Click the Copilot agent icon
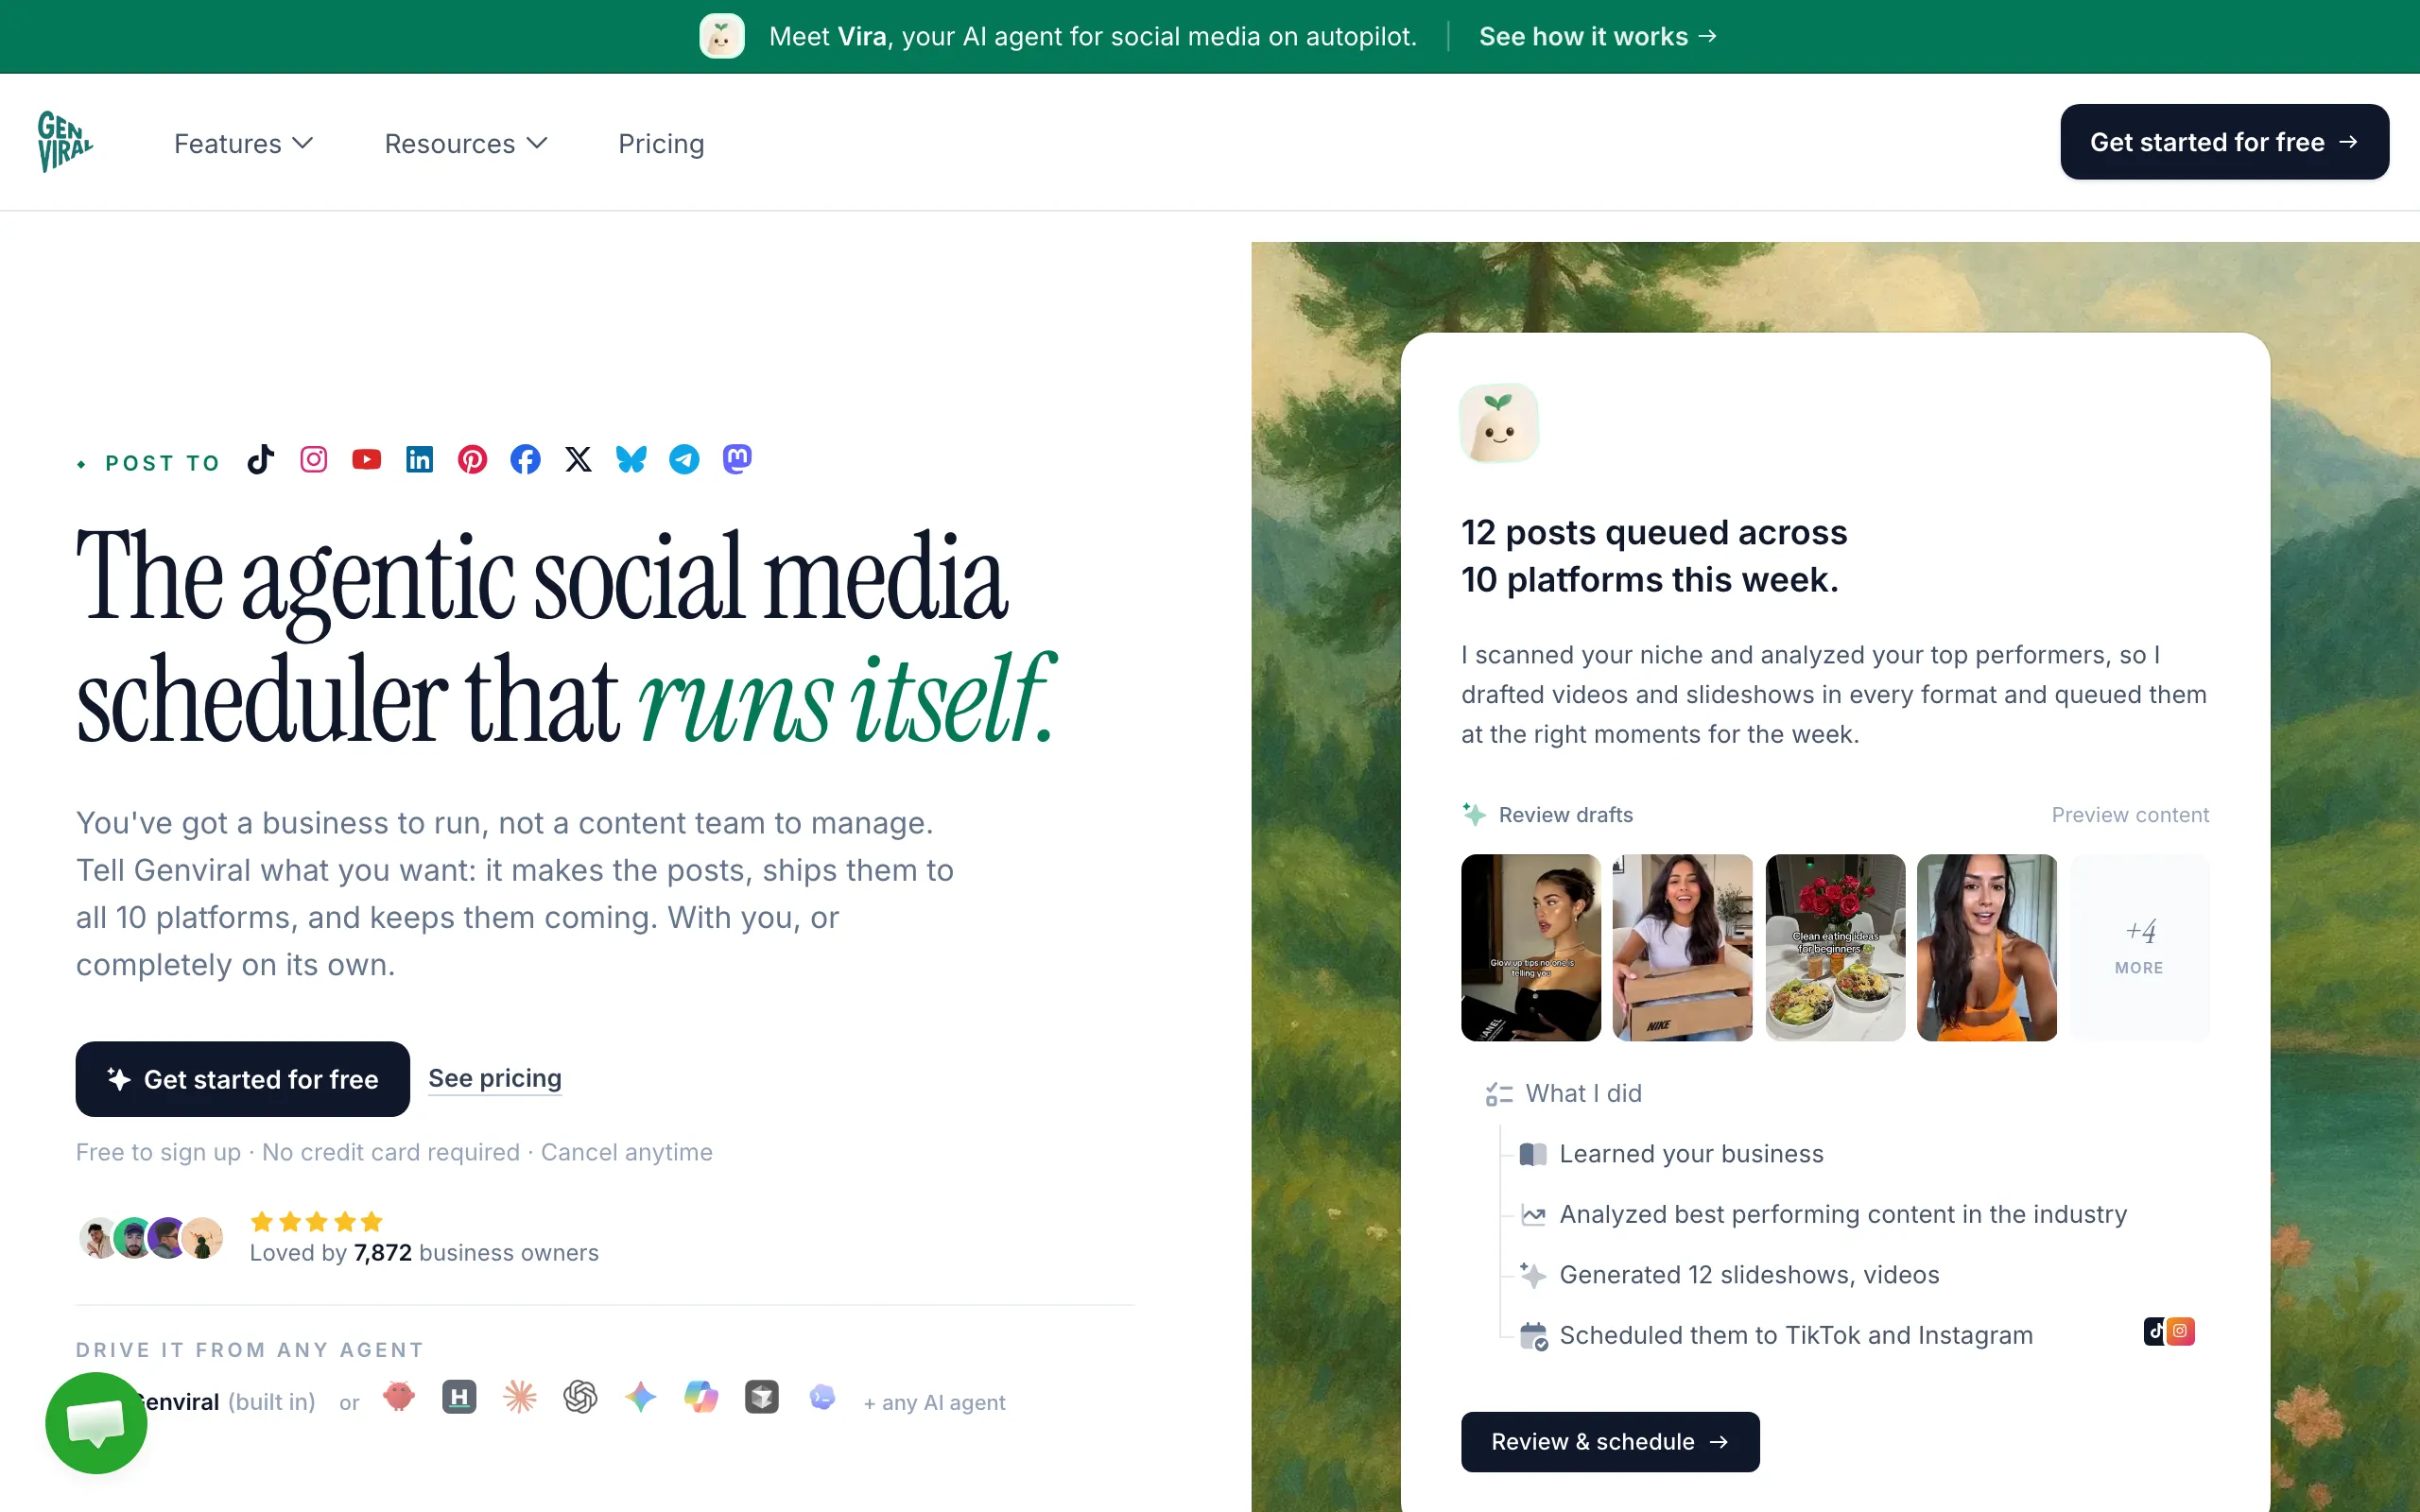The image size is (2420, 1512). (x=701, y=1397)
